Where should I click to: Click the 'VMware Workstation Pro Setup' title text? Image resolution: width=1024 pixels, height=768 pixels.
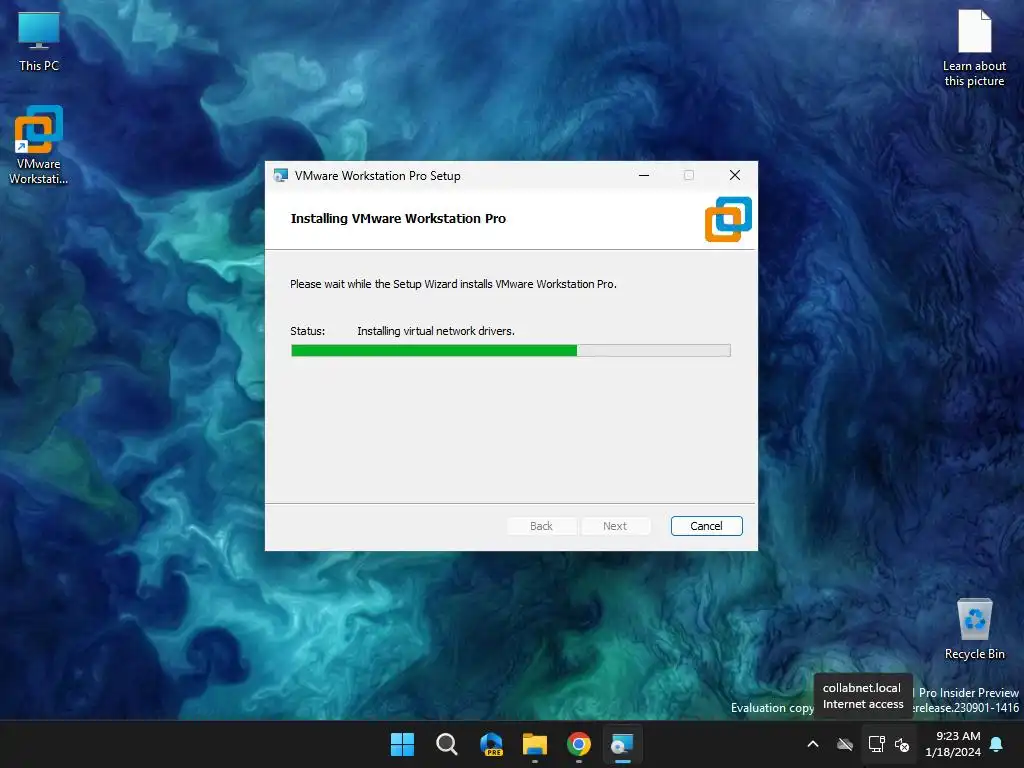[377, 176]
